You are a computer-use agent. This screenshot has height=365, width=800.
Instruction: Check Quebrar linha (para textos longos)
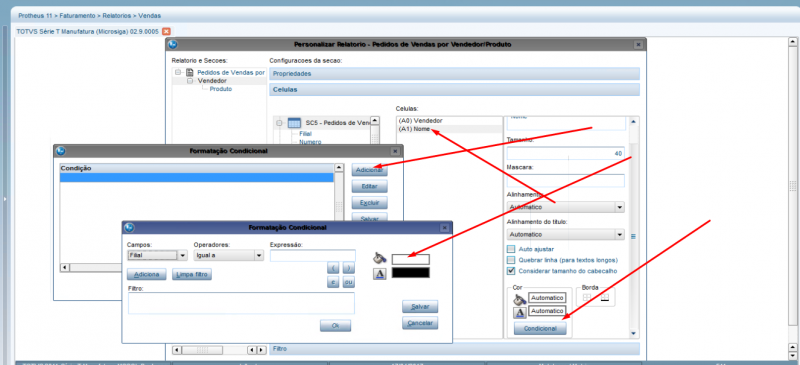(511, 260)
